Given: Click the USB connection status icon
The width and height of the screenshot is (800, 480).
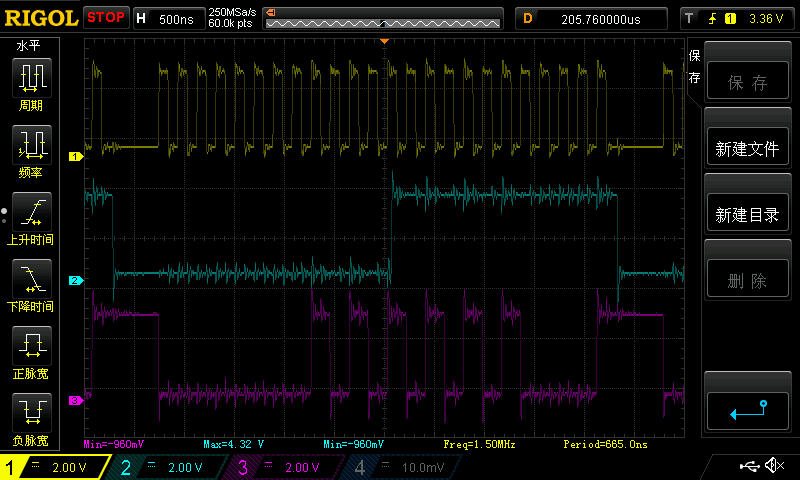Looking at the screenshot, I should point(750,466).
